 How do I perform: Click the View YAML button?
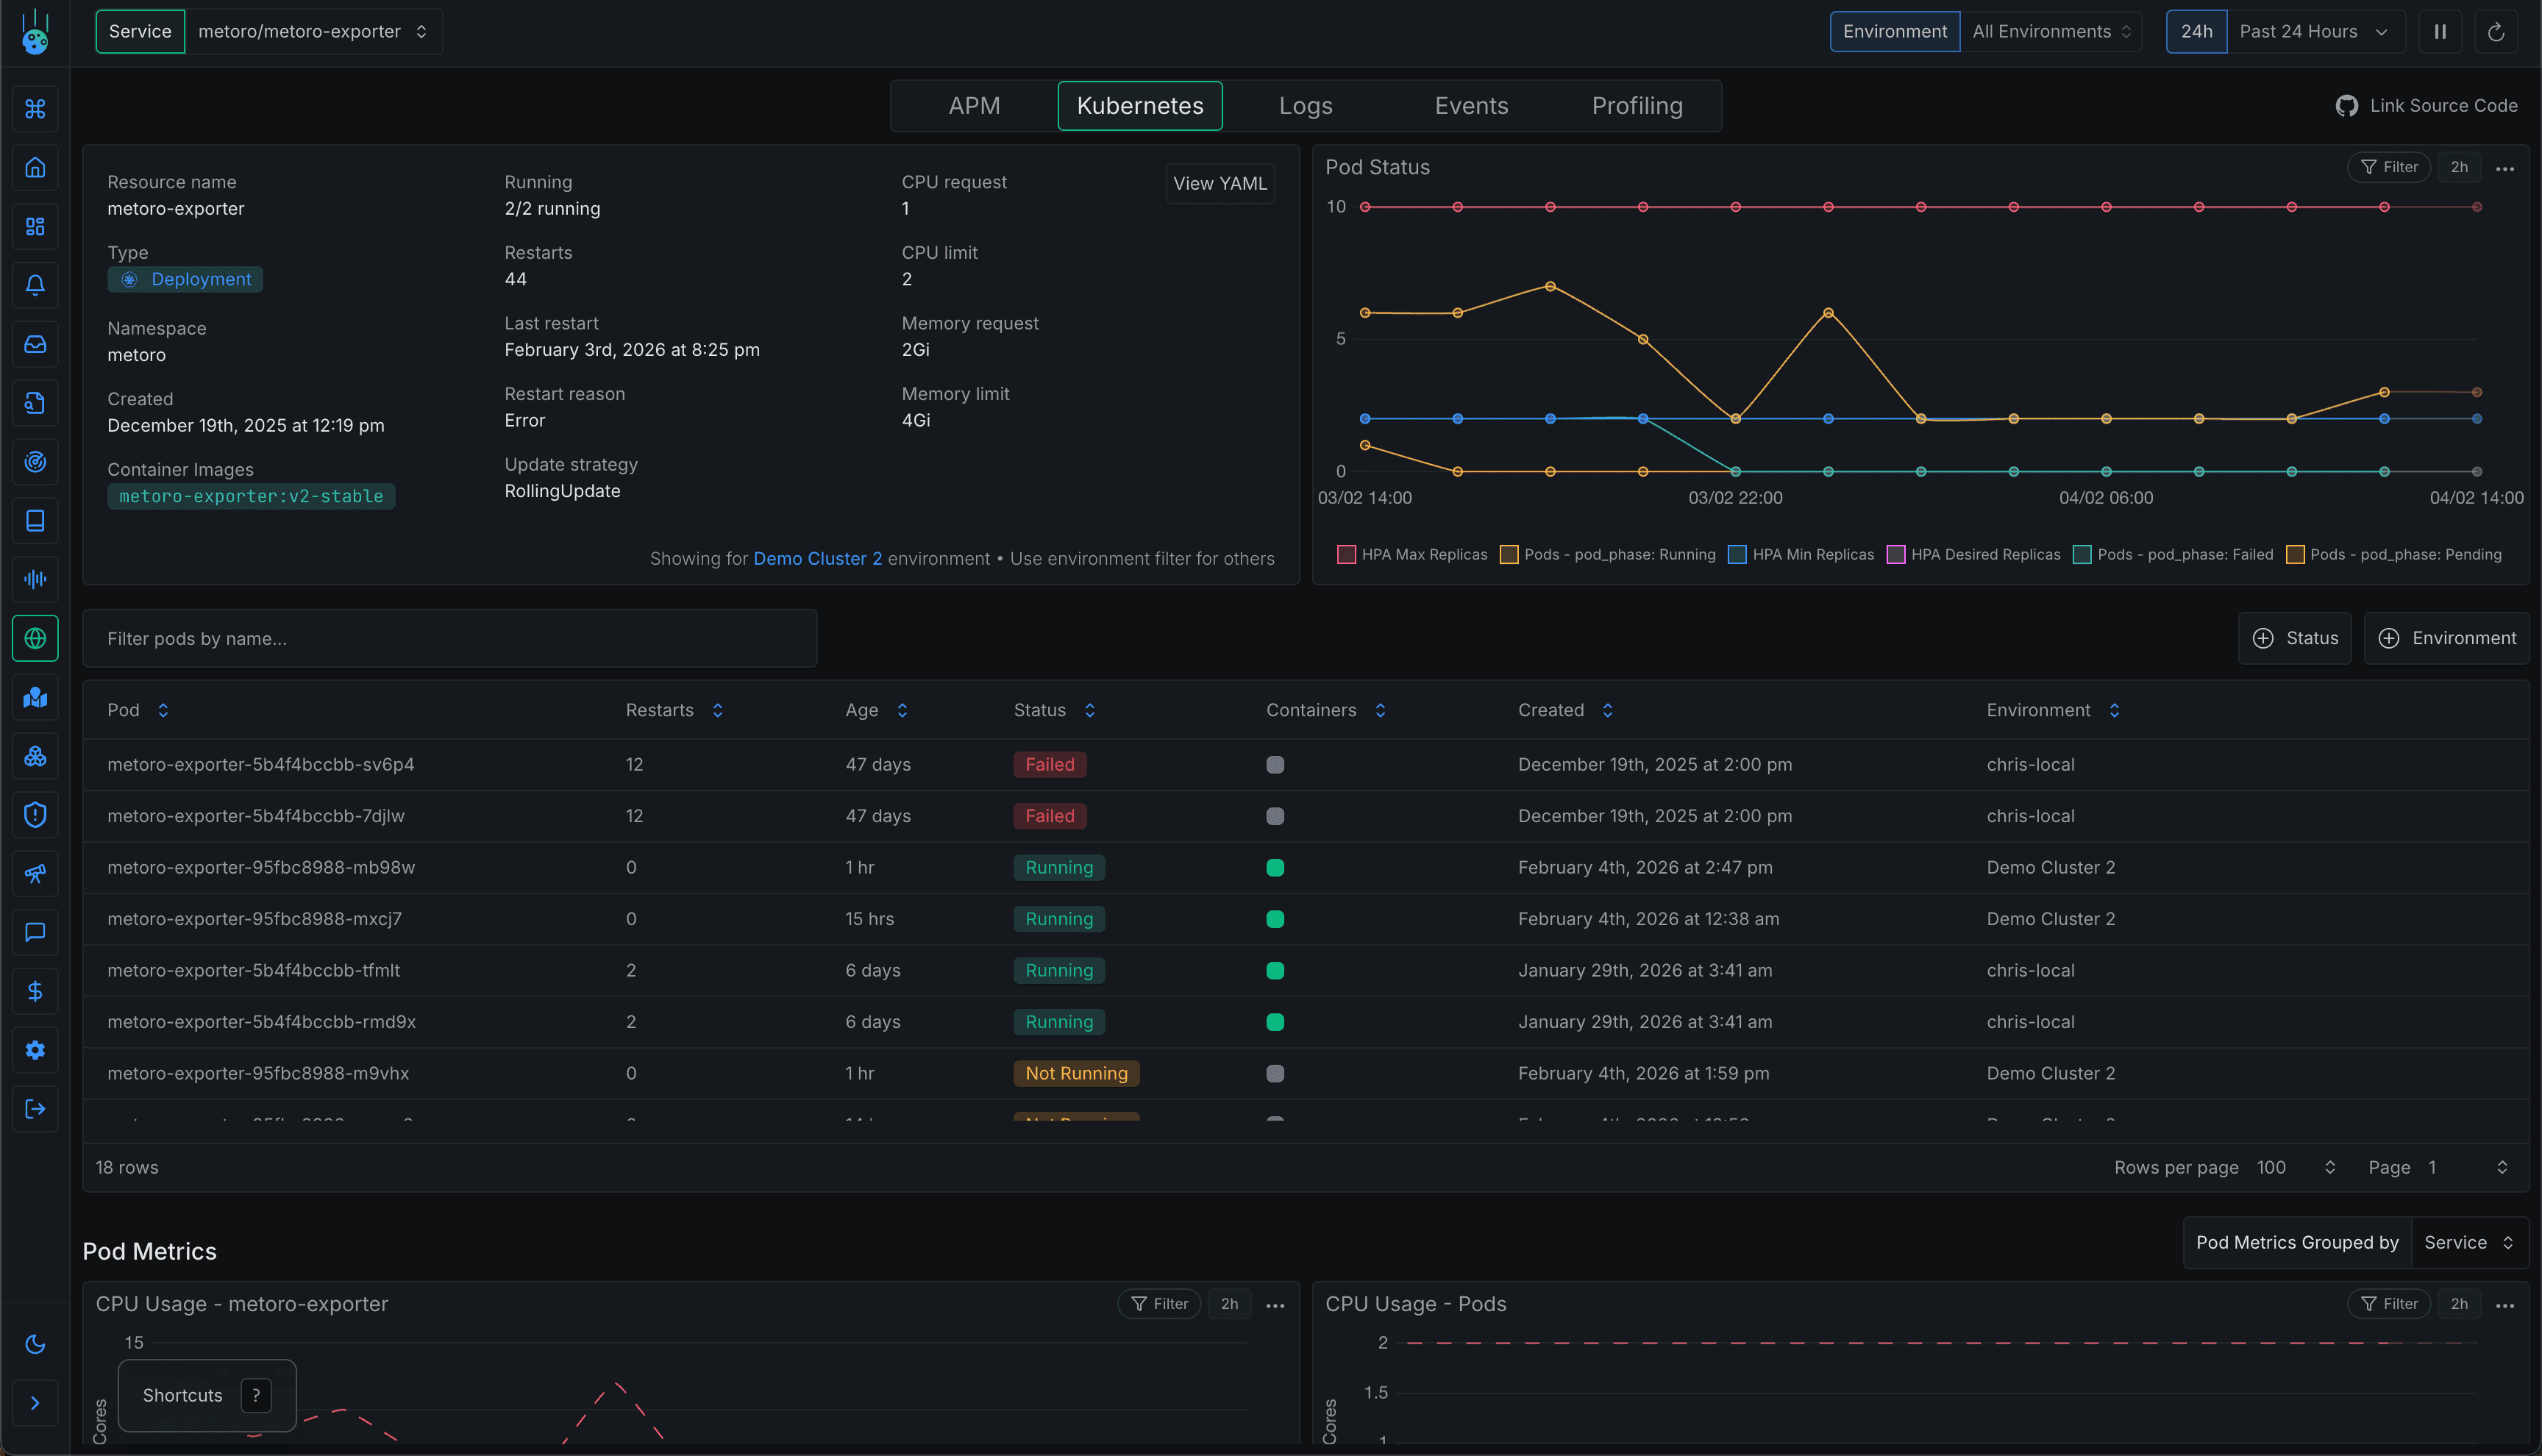point(1220,183)
